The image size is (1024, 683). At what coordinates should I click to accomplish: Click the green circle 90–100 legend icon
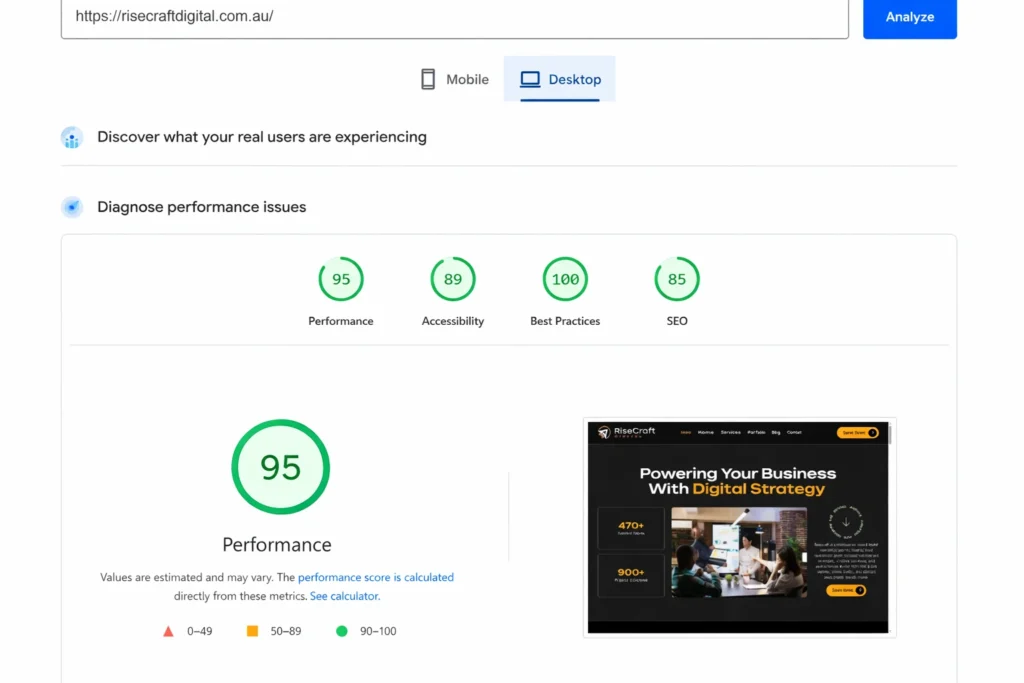pos(342,631)
